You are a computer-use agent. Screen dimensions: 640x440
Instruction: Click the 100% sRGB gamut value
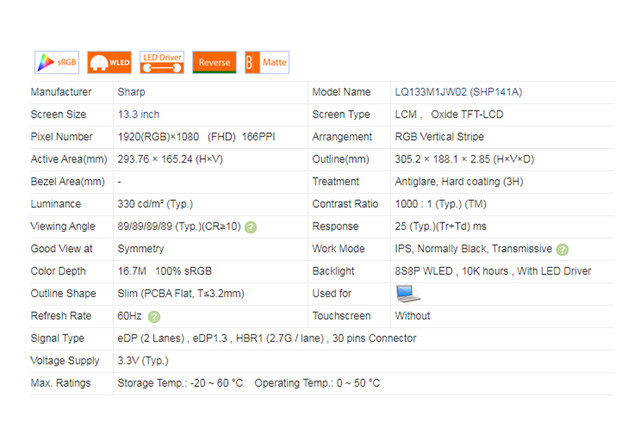point(183,271)
